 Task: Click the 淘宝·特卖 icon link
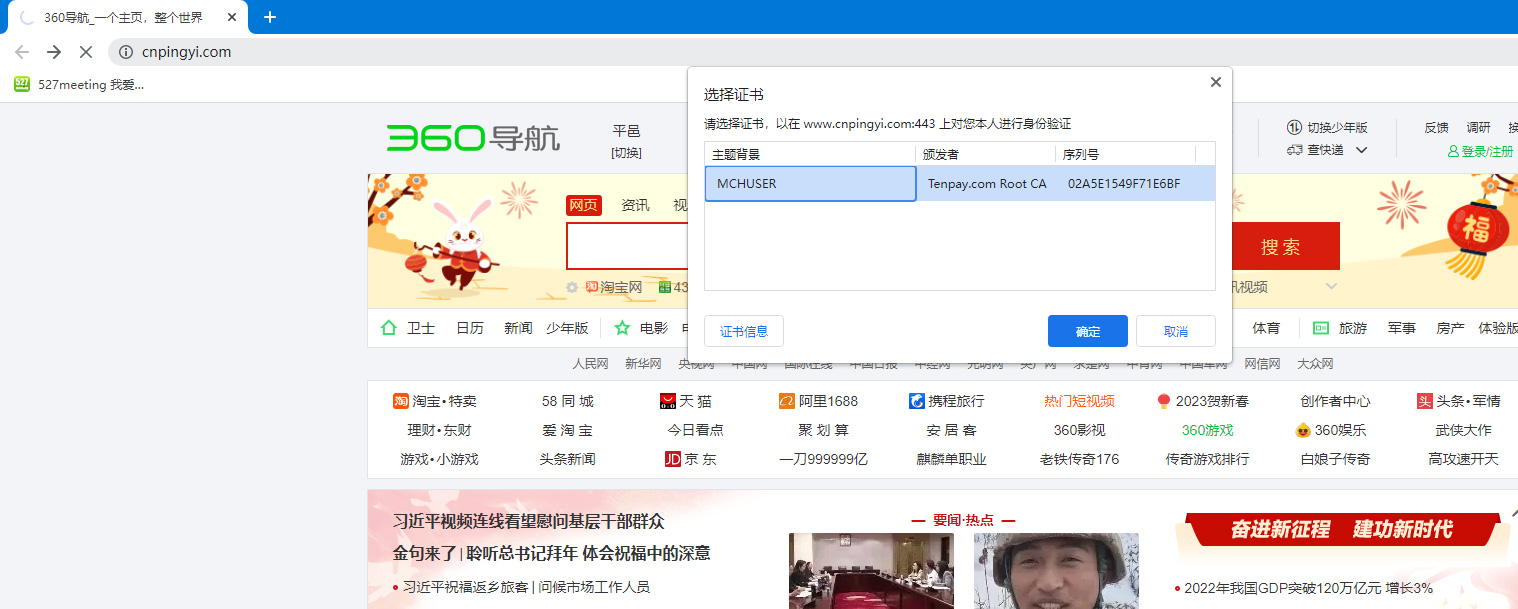pyautogui.click(x=401, y=401)
